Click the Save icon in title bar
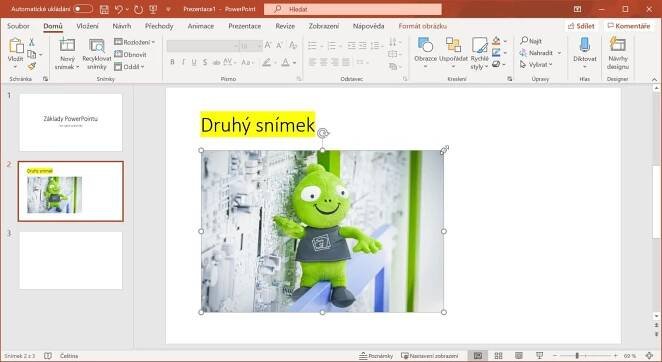The image size is (662, 362). (x=104, y=9)
